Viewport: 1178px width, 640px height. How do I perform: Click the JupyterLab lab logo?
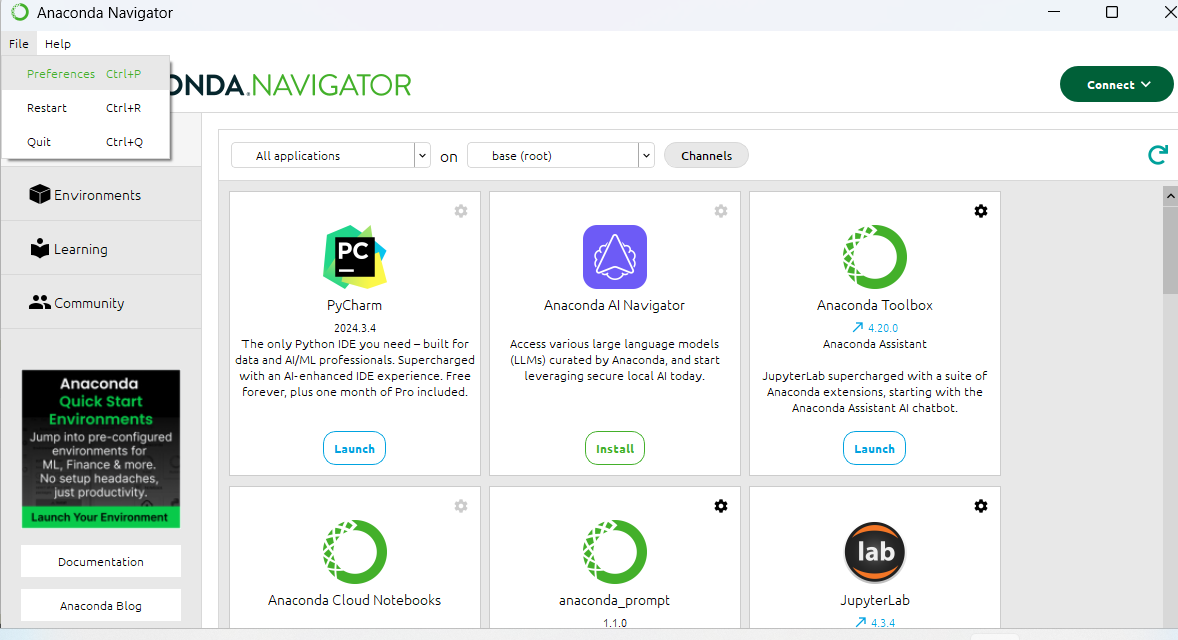(874, 552)
